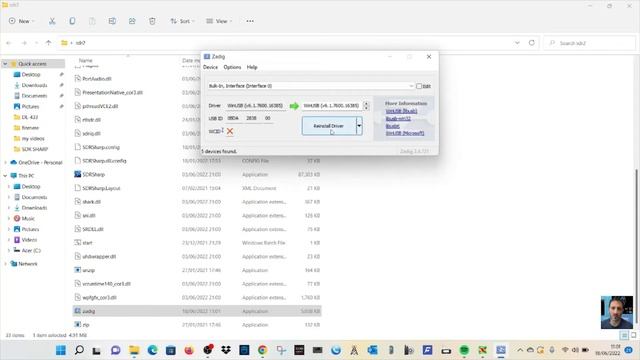This screenshot has width=640, height=360.
Task: Open the Windows Start menu
Action: pos(61,350)
